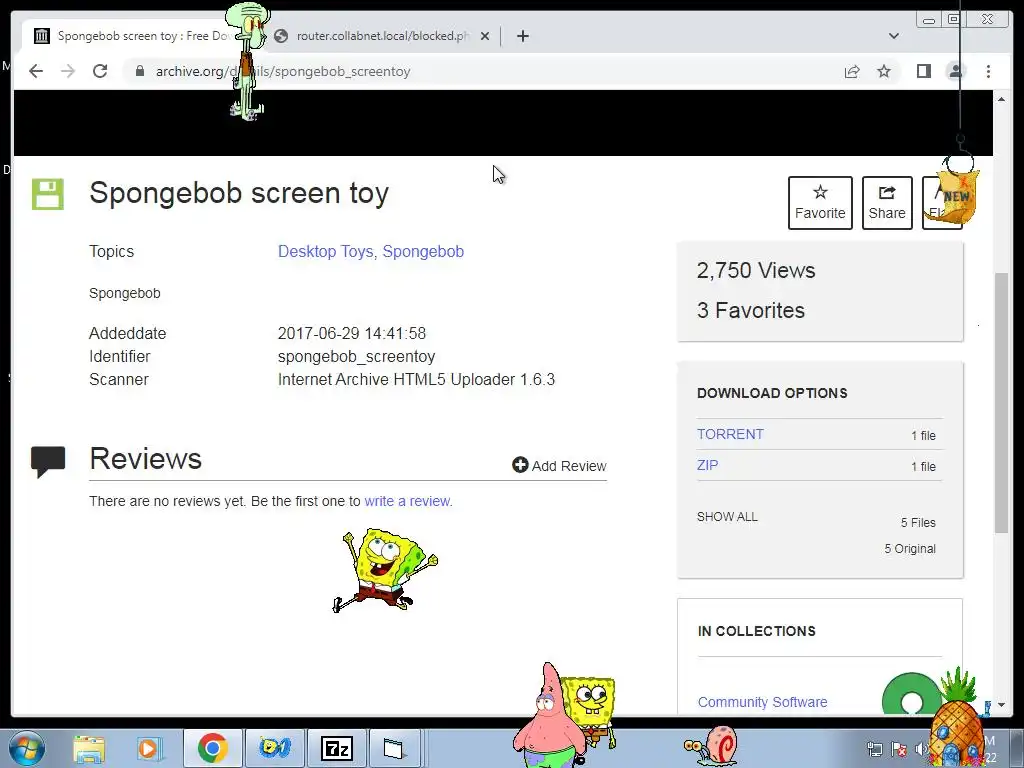Click the network icon in system tray

click(874, 749)
